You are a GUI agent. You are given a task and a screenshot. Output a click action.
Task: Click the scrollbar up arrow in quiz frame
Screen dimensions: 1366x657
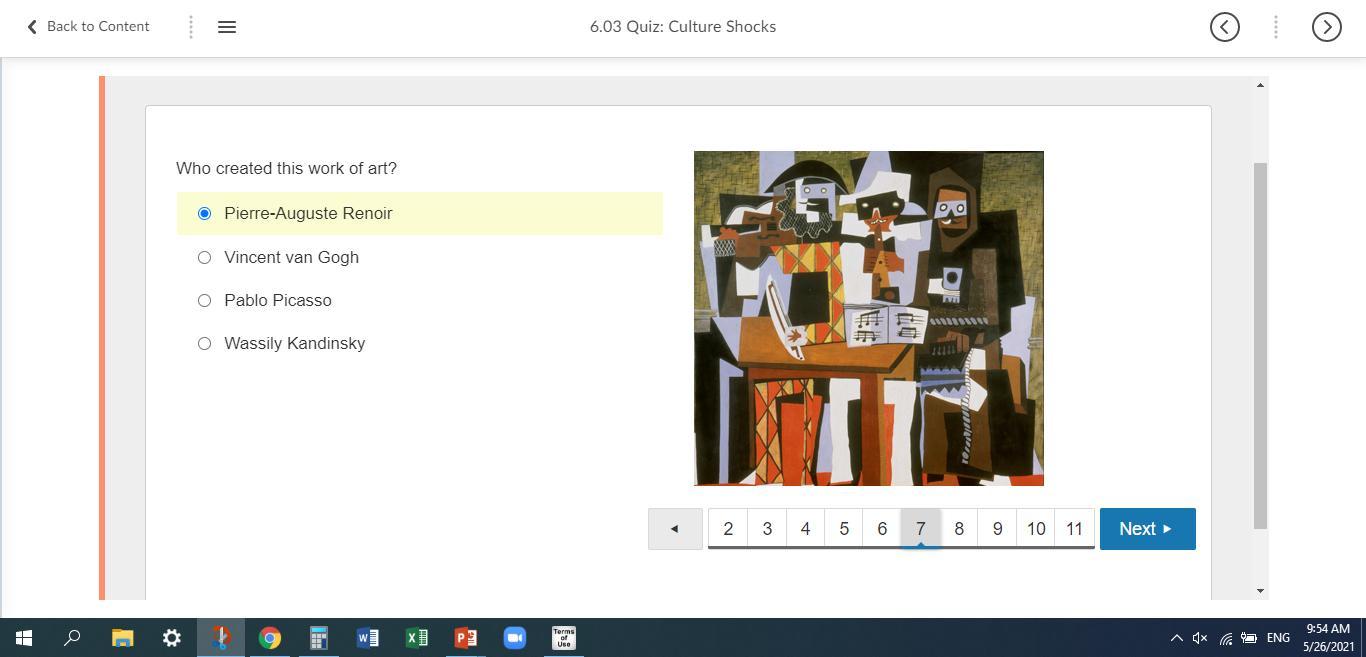[1260, 85]
